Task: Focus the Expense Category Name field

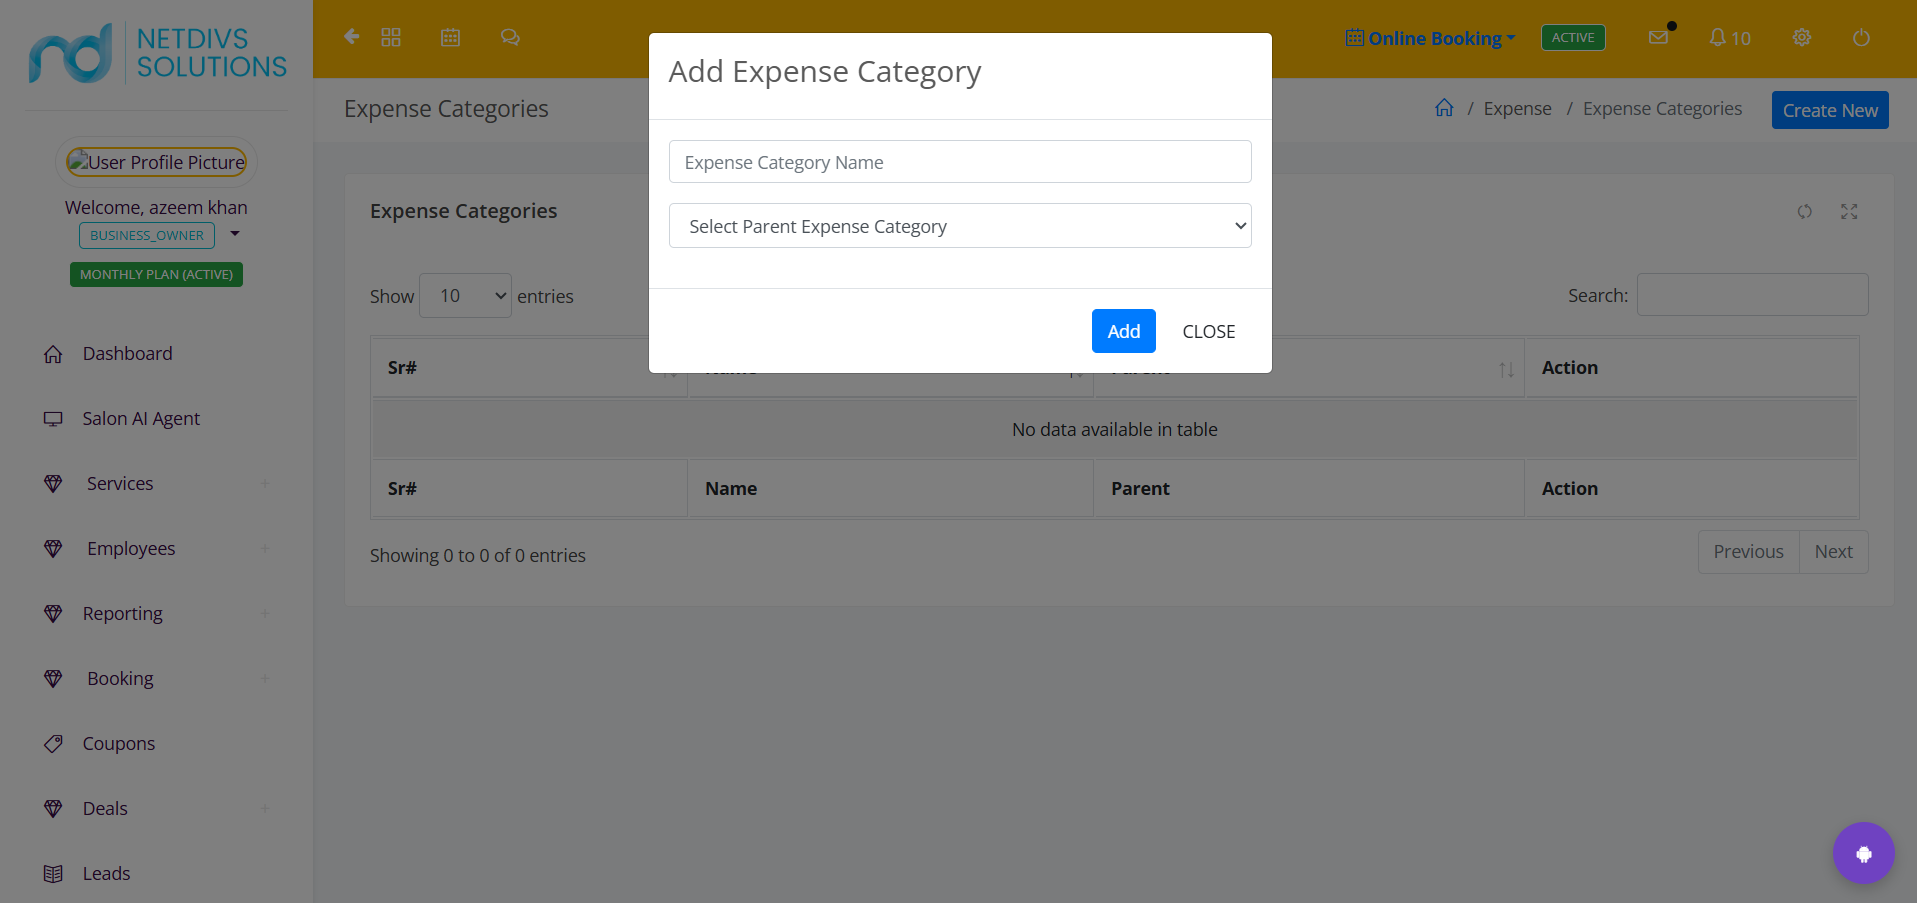Action: coord(960,162)
